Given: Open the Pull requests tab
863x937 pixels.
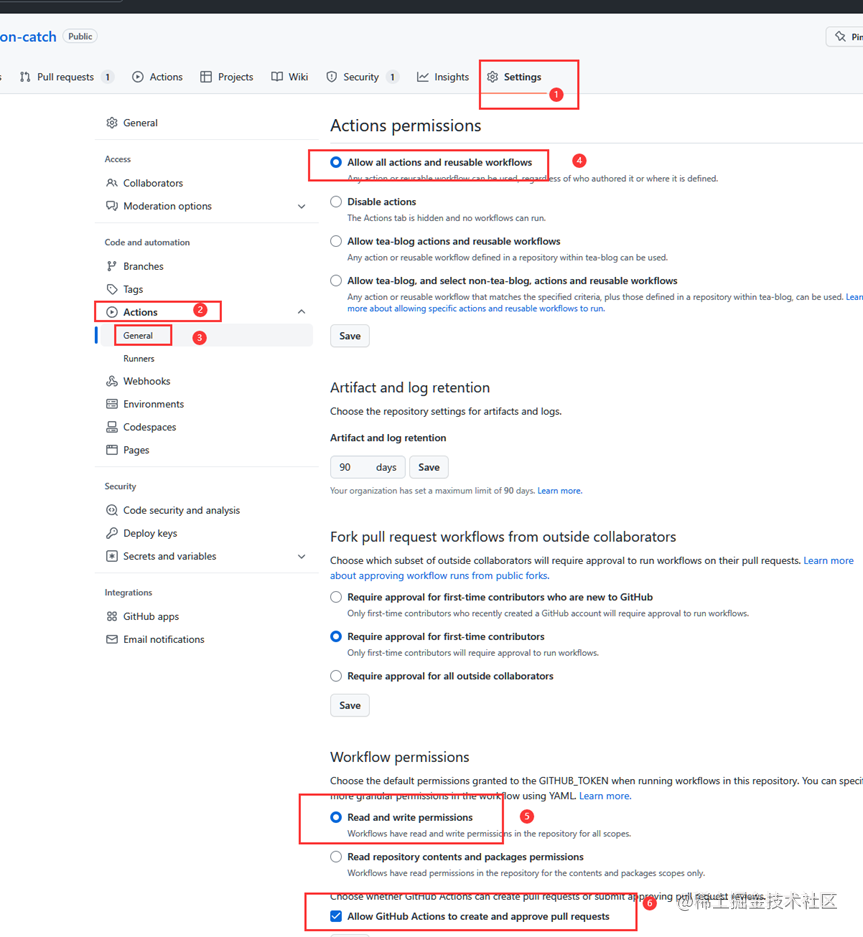Looking at the screenshot, I should pos(66,76).
